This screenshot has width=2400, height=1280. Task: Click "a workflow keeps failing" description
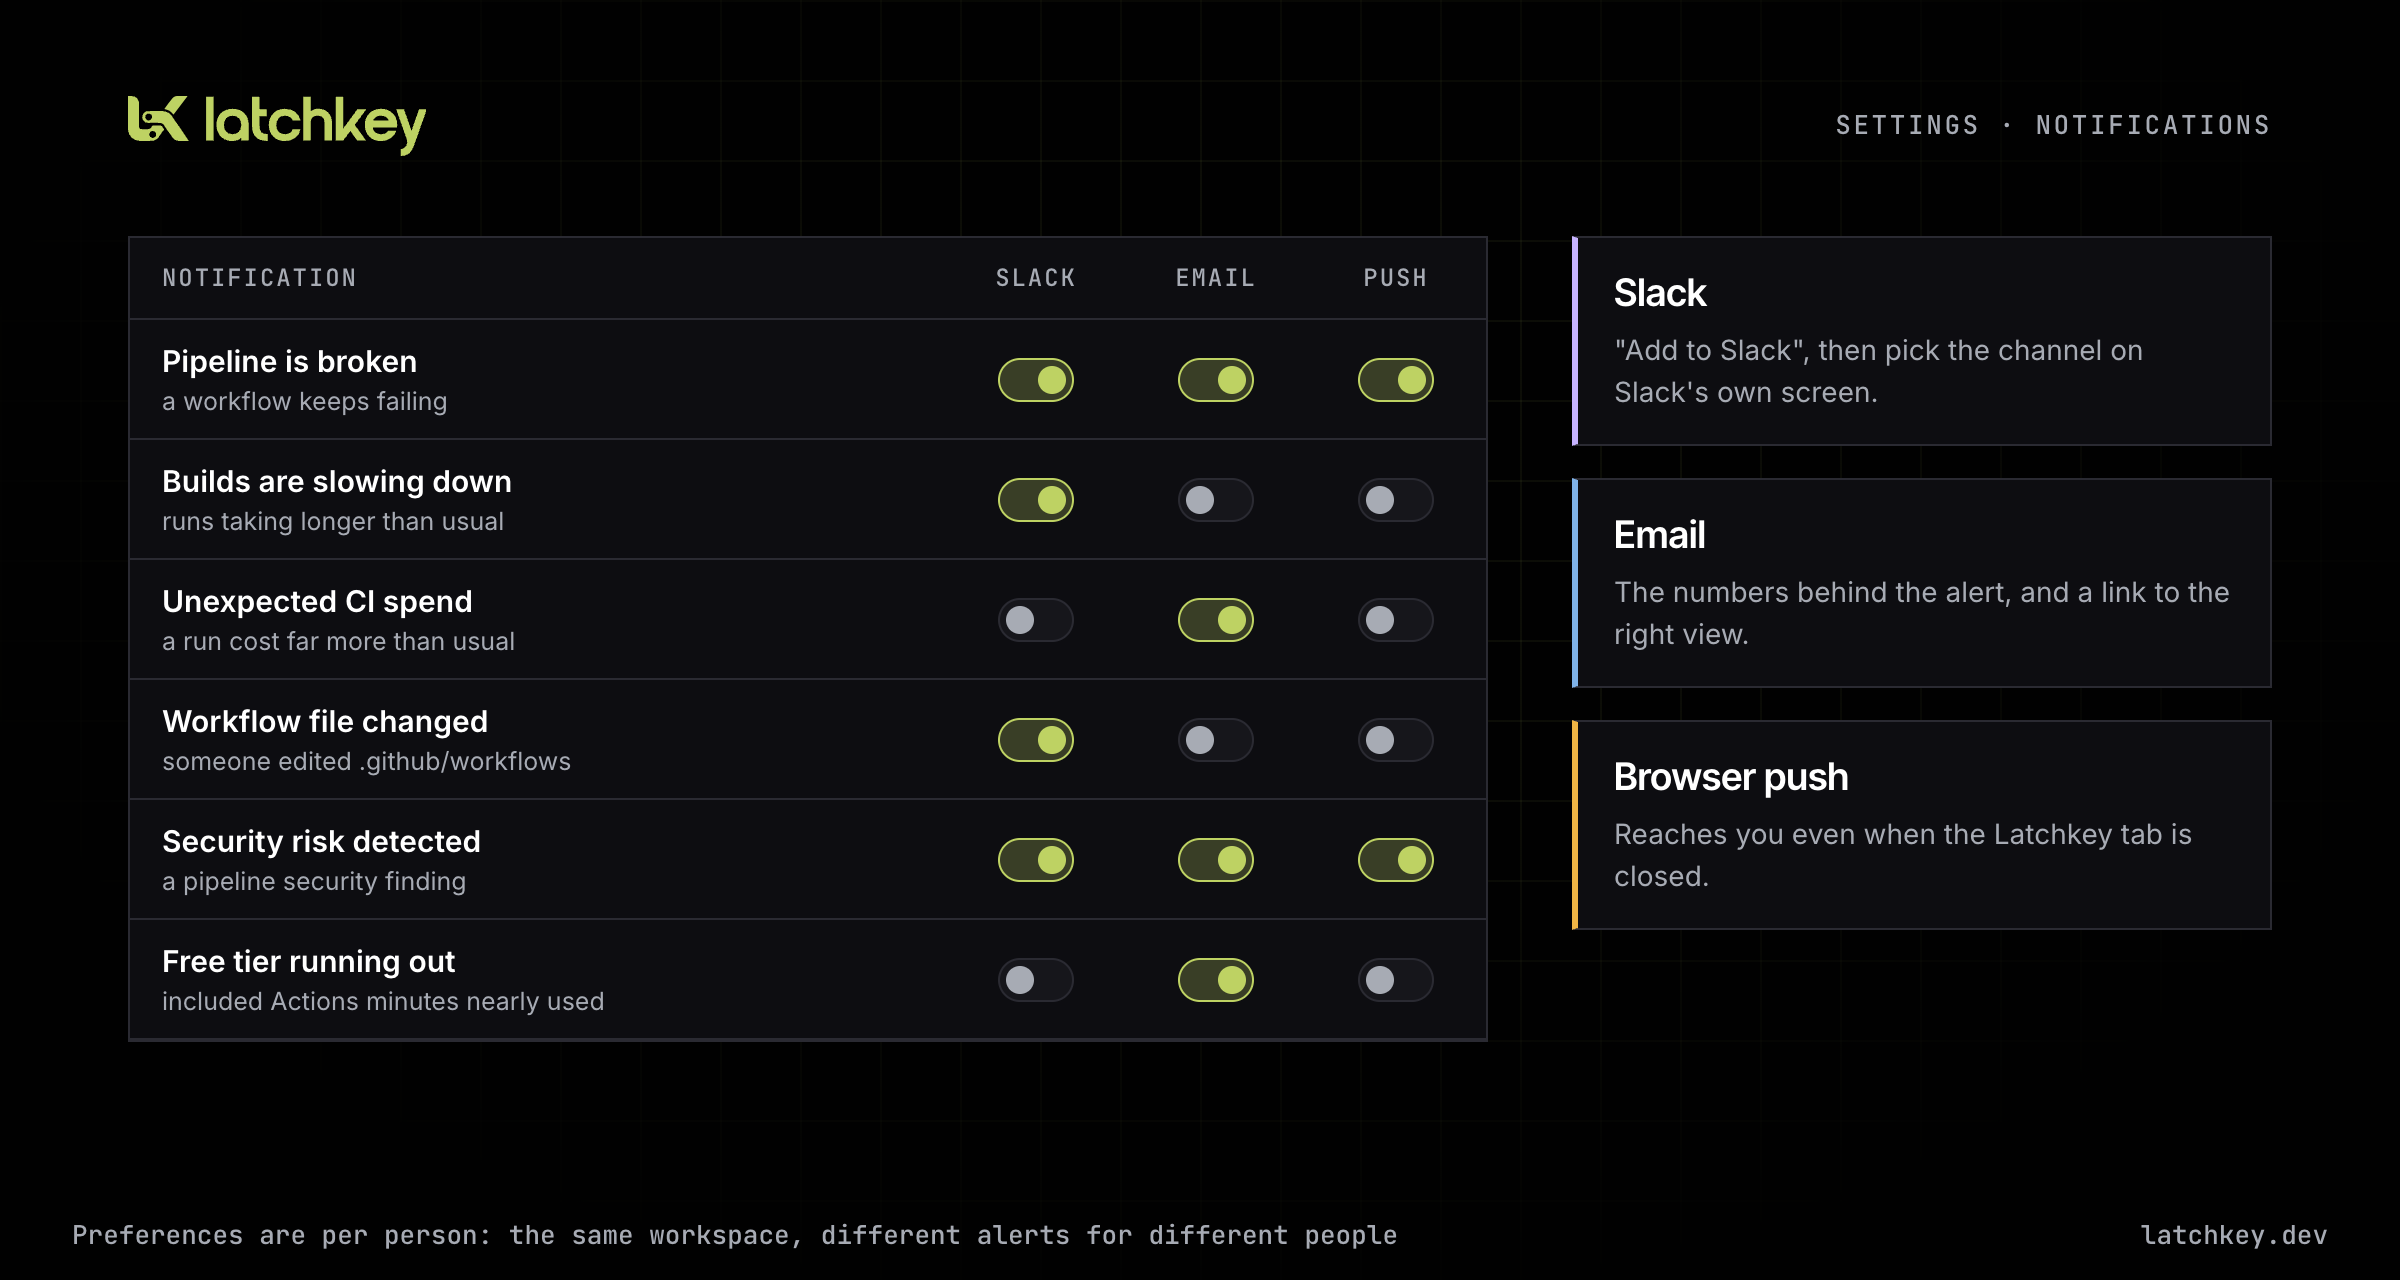click(304, 401)
